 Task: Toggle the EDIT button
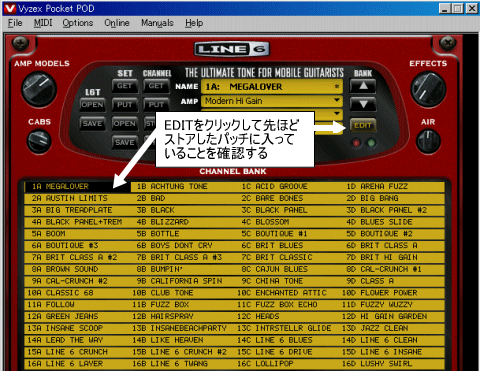click(363, 125)
